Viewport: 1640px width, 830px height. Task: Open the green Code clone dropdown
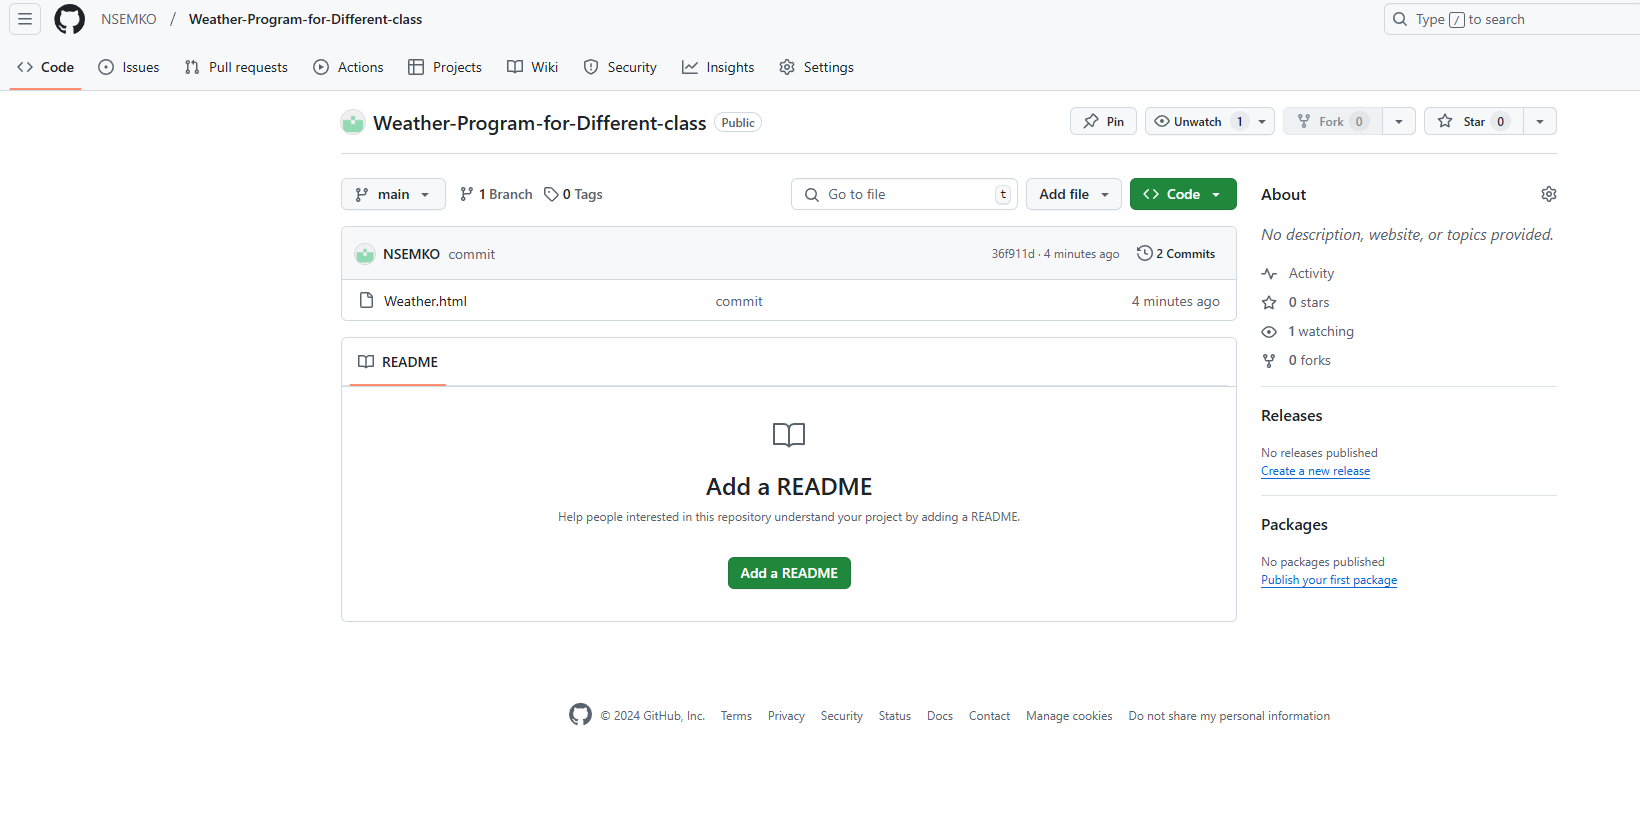coord(1183,194)
